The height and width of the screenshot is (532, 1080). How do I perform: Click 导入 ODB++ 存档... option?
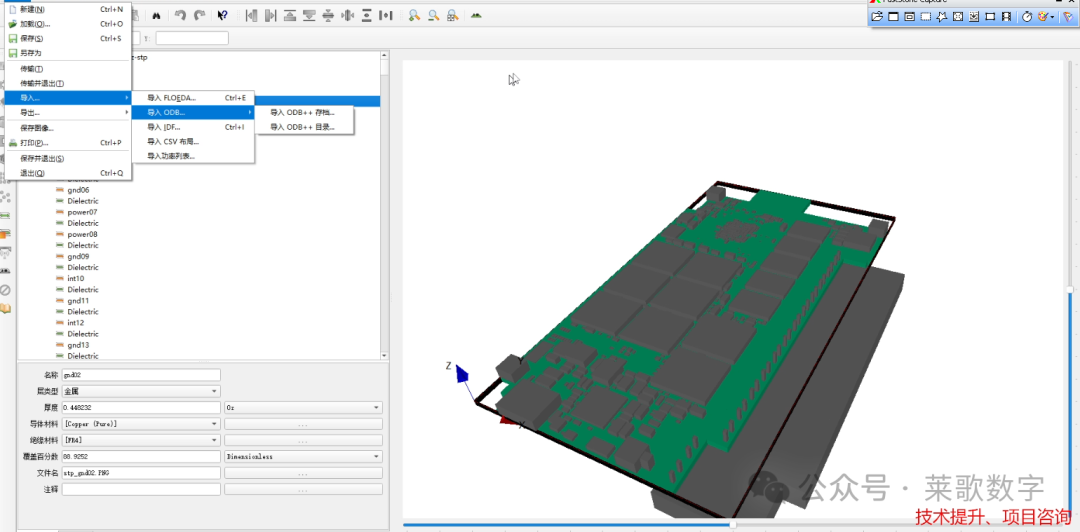point(304,112)
